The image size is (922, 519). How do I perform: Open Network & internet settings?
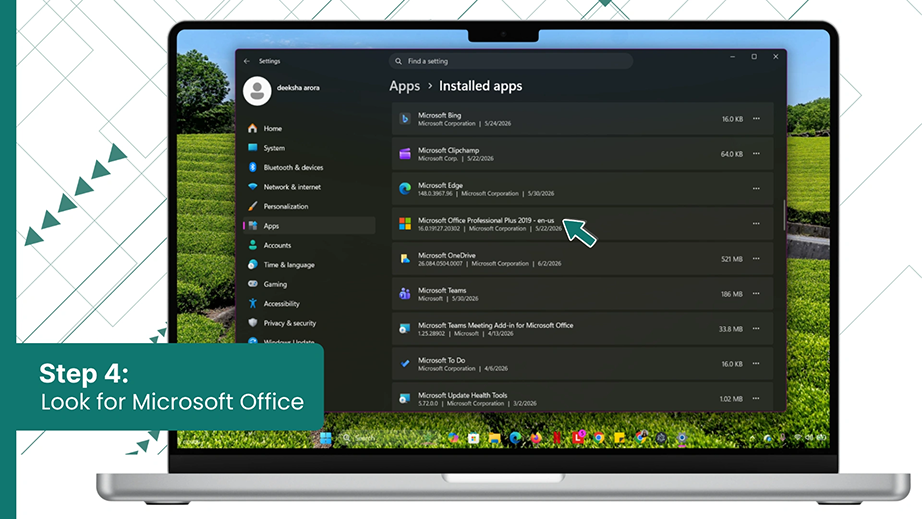pyautogui.click(x=309, y=186)
